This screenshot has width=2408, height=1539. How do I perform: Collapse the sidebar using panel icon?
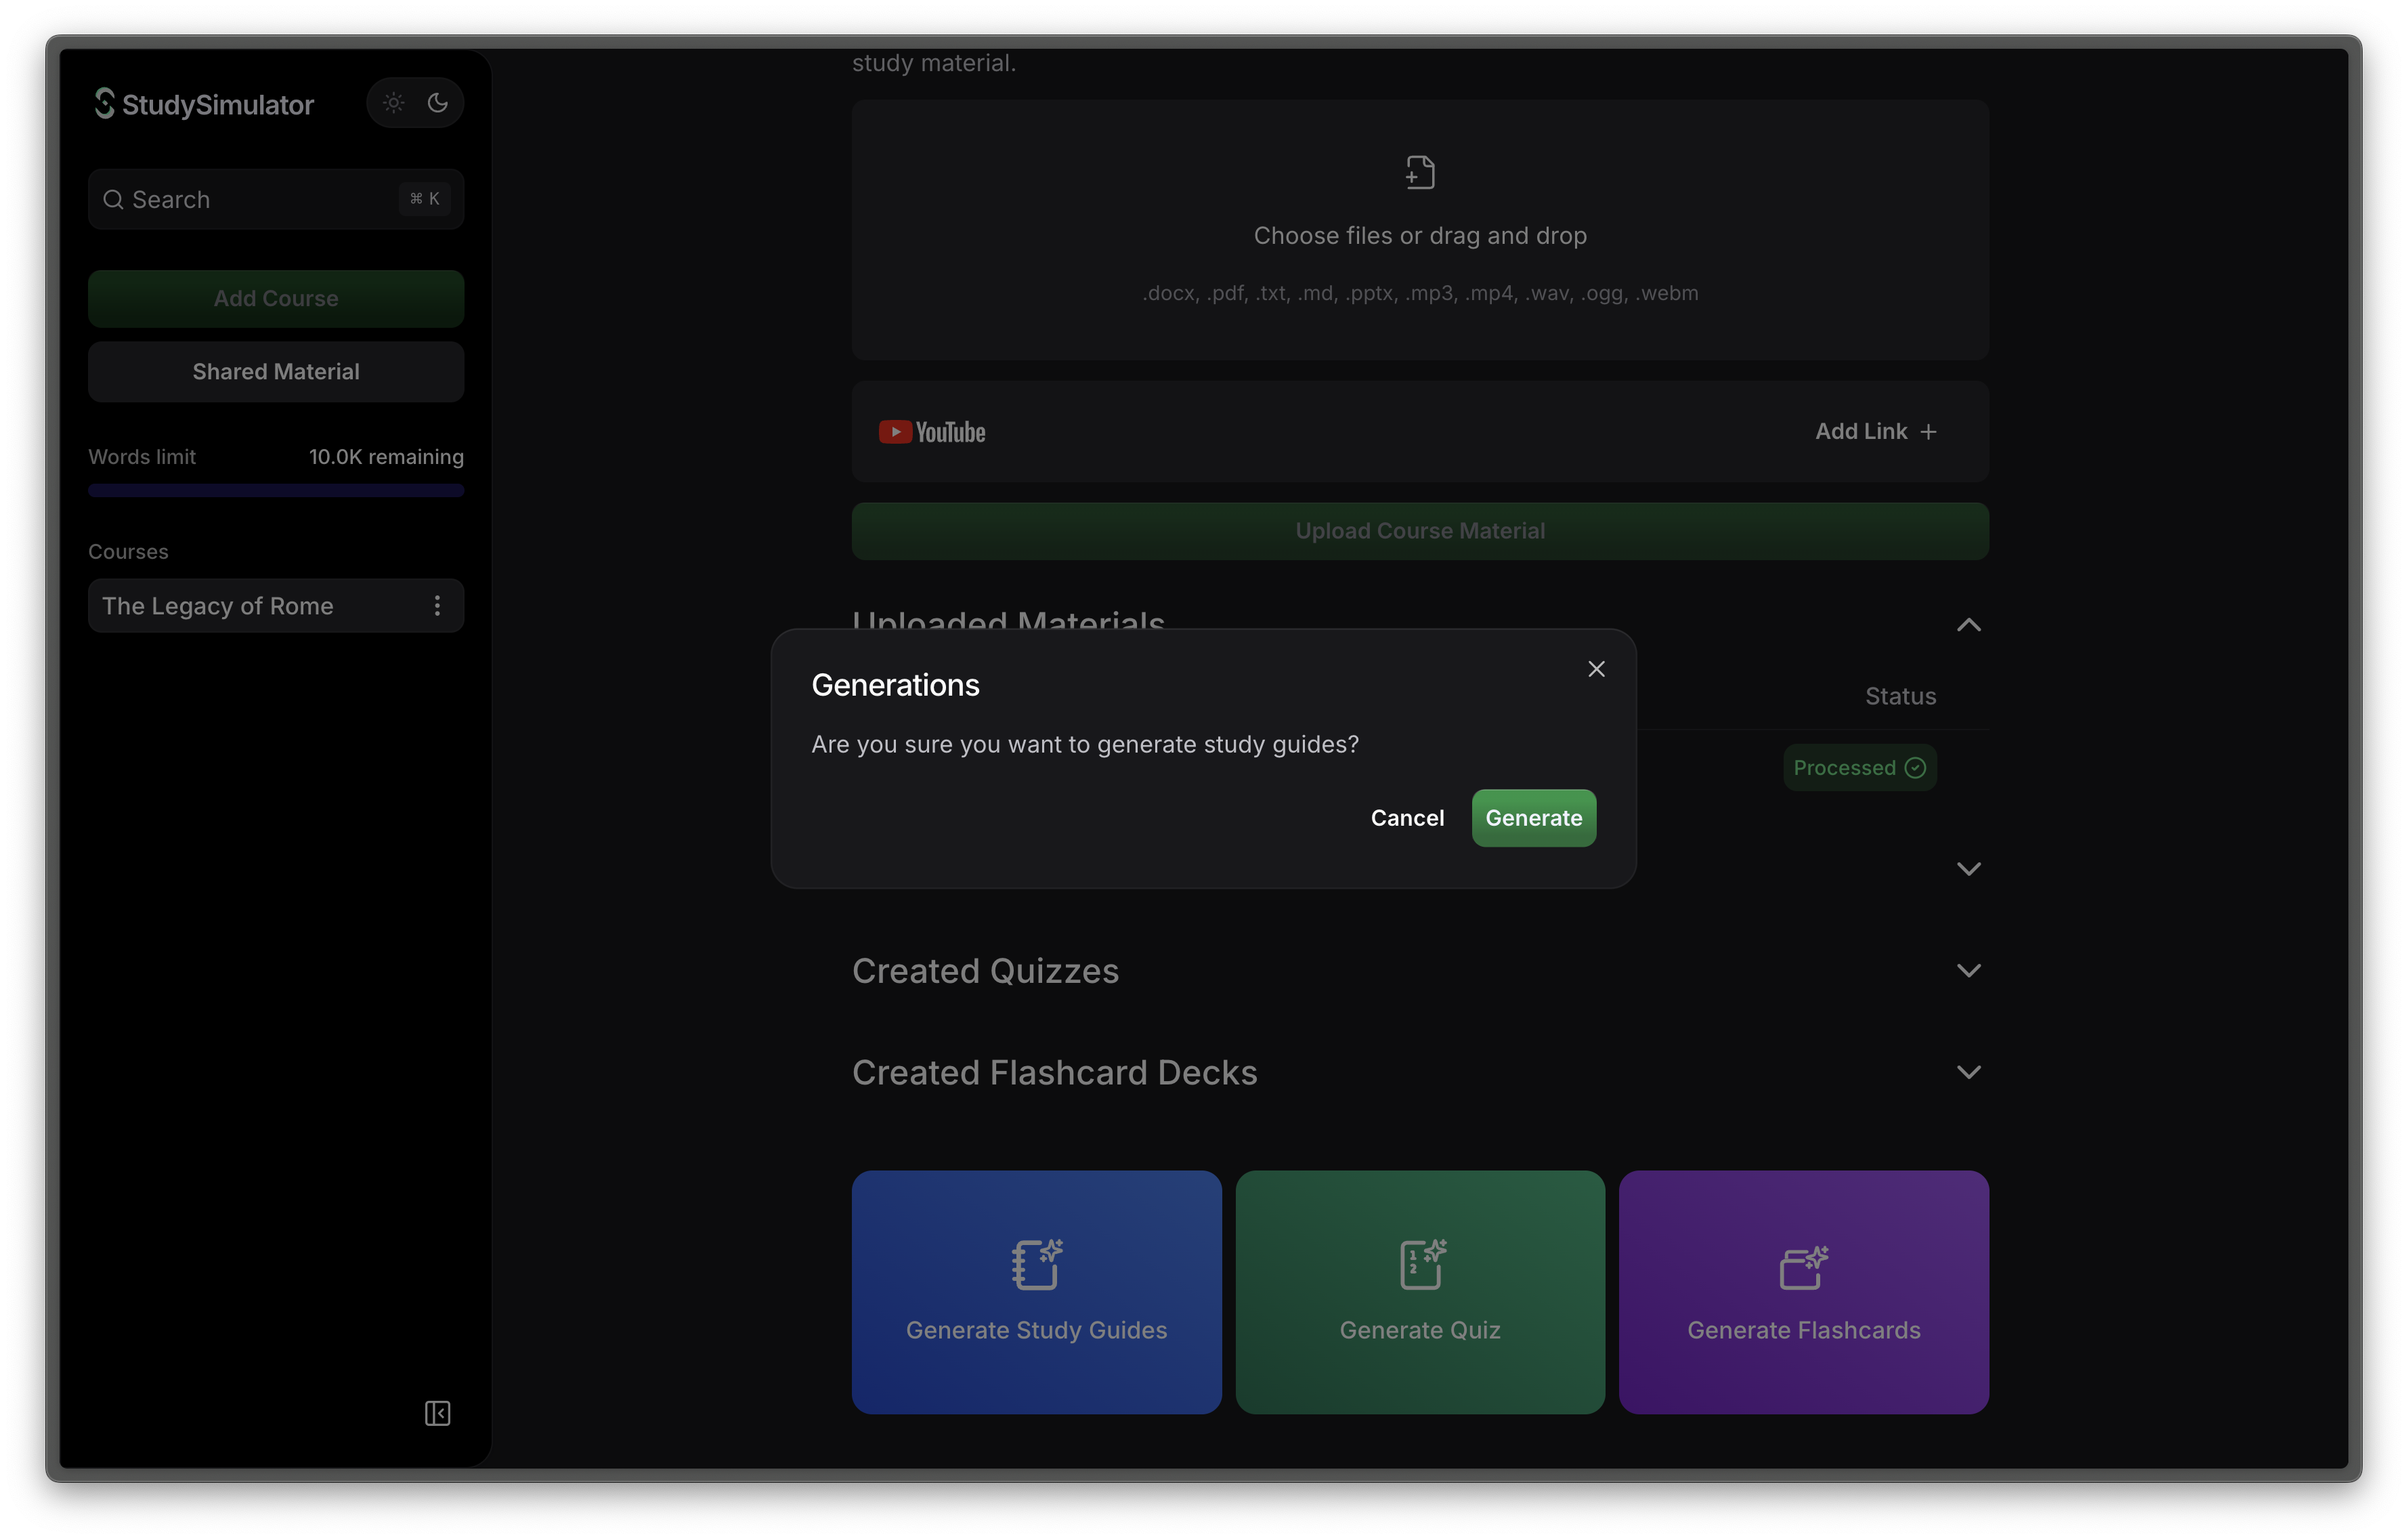click(x=437, y=1413)
